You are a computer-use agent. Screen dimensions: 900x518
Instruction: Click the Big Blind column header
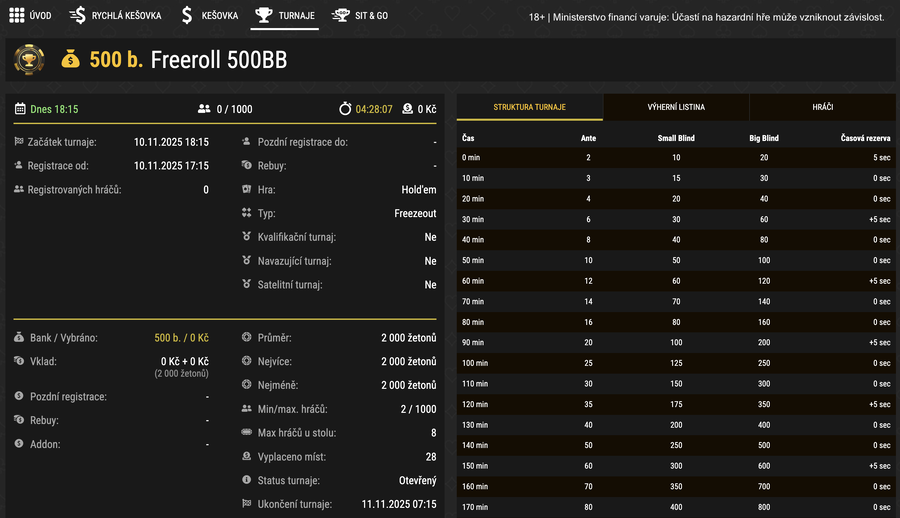[764, 138]
